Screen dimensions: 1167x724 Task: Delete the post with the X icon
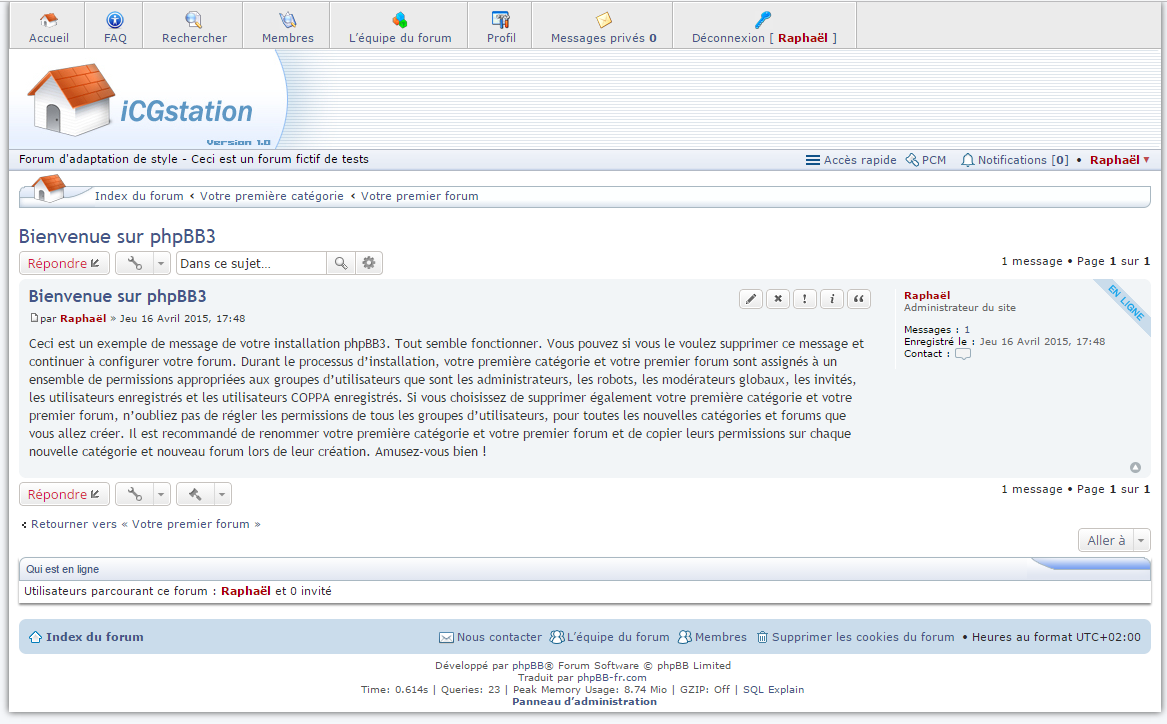(778, 299)
